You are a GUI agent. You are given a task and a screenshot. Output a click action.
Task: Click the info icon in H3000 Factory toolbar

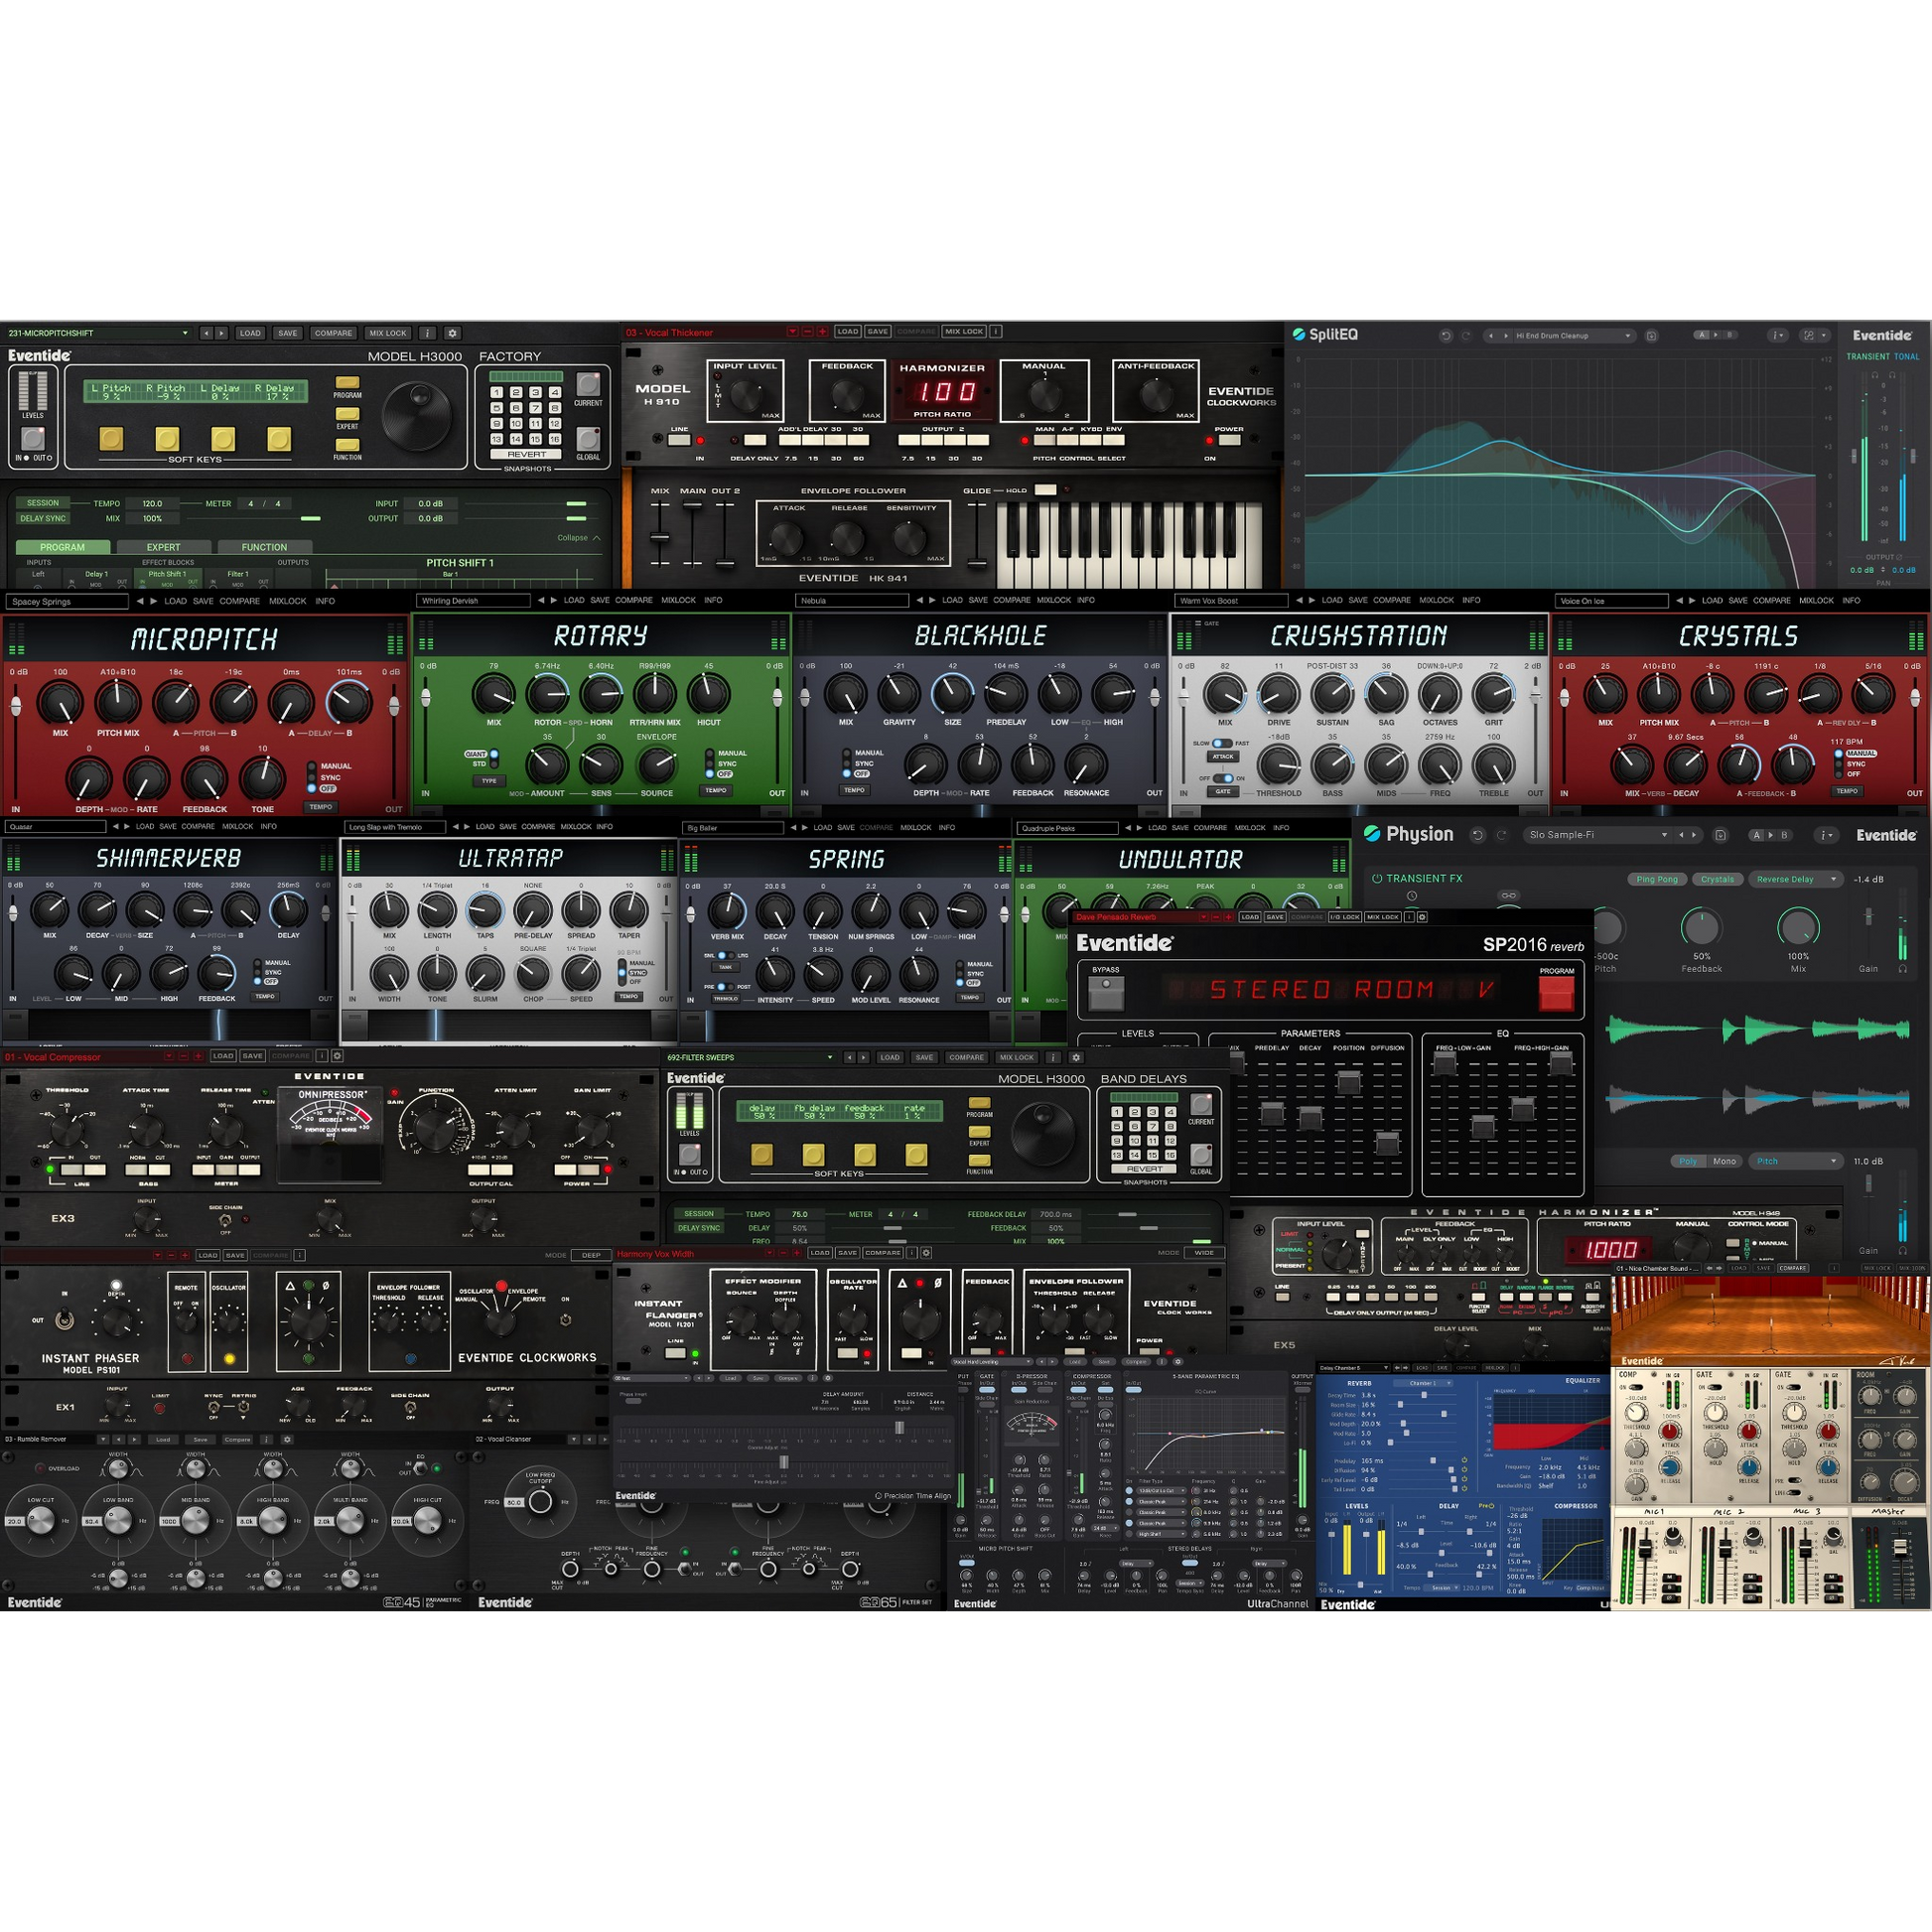(x=427, y=333)
